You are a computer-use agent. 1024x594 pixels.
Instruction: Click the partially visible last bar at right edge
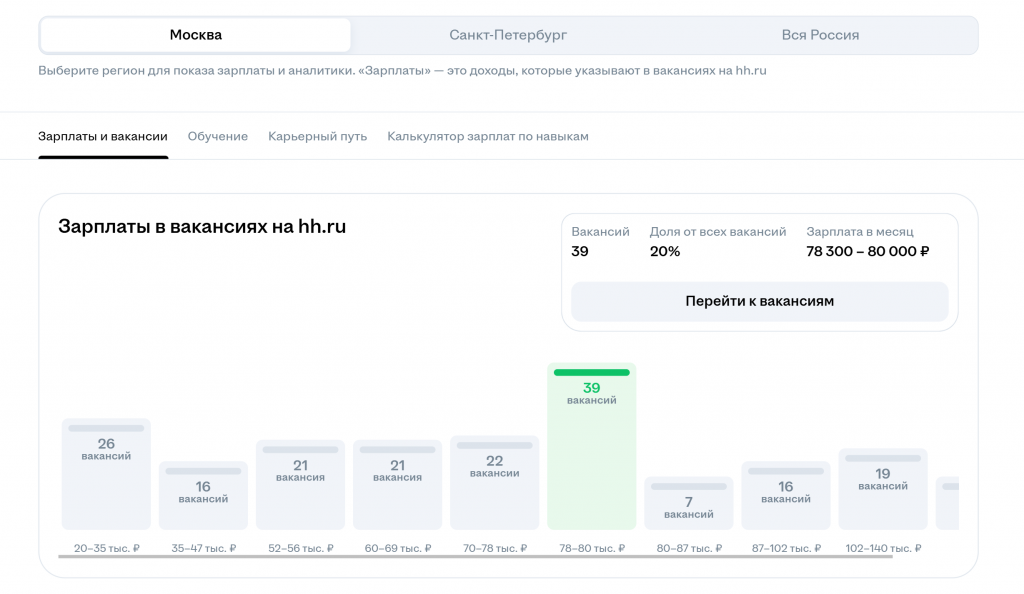948,503
